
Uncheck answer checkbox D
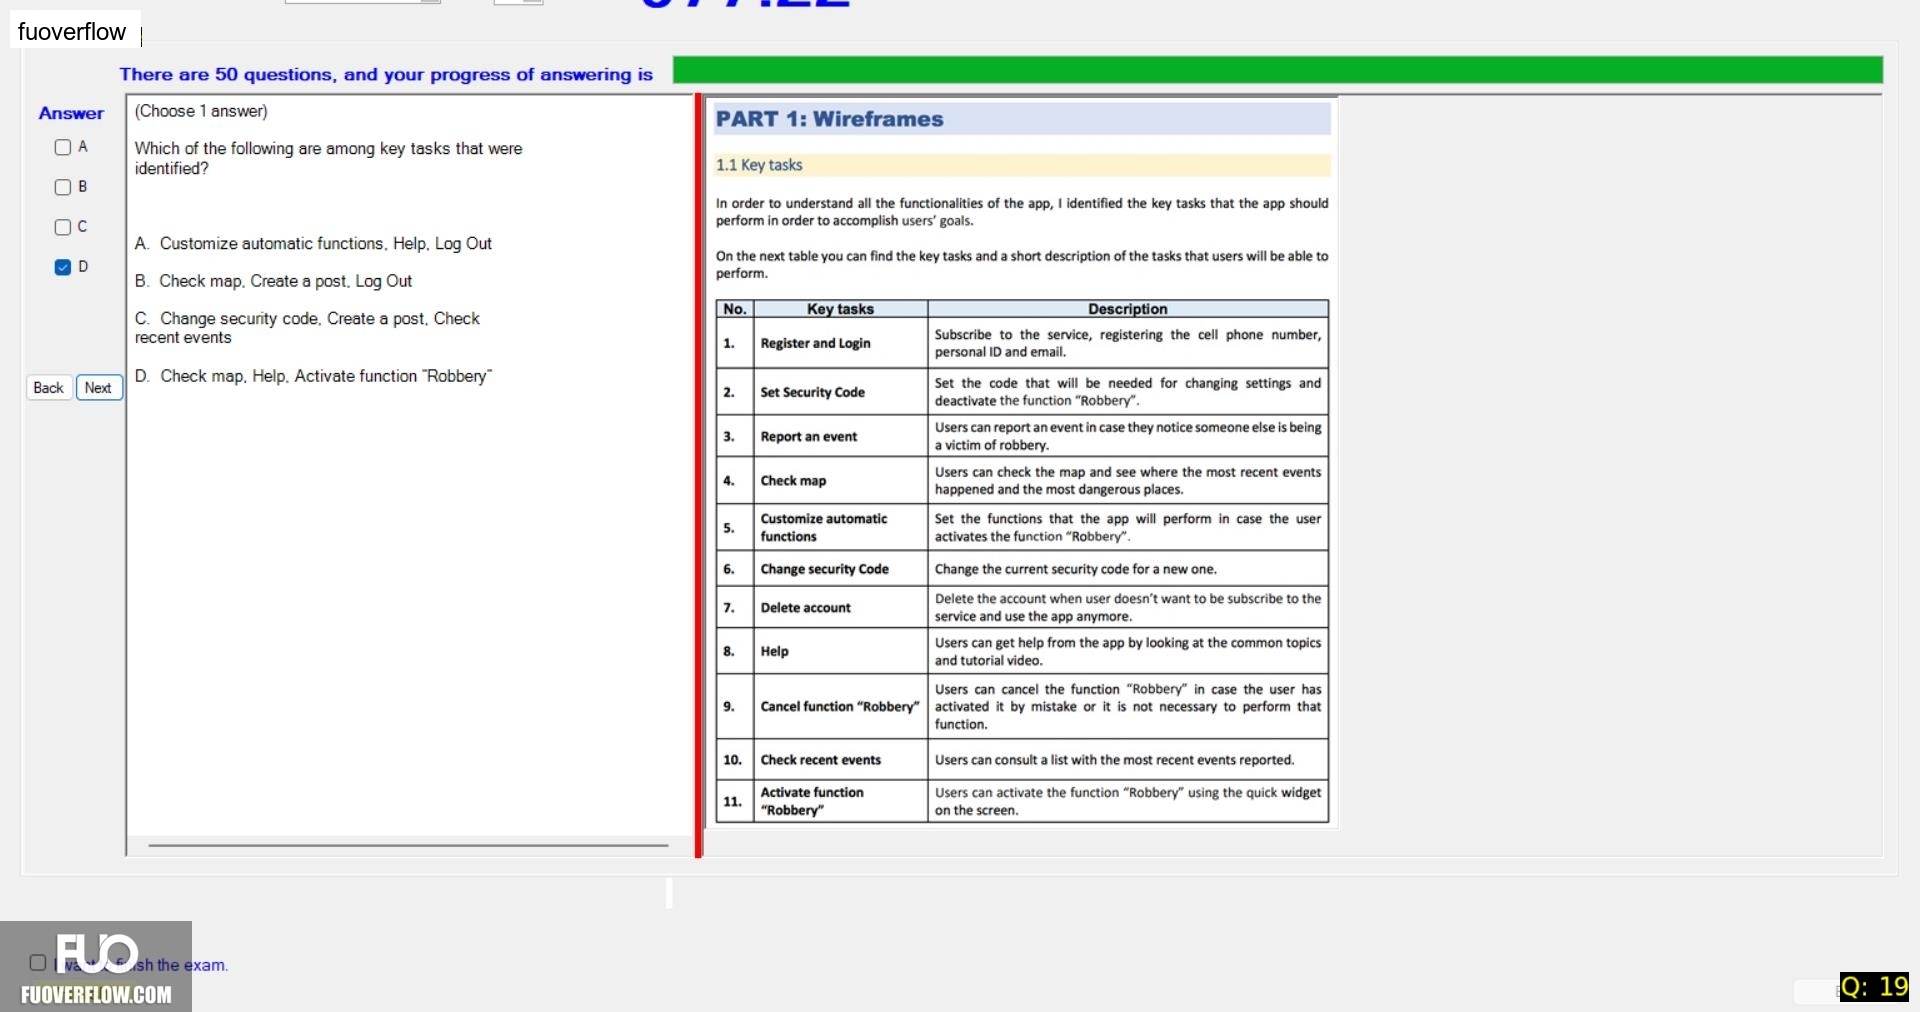(63, 267)
